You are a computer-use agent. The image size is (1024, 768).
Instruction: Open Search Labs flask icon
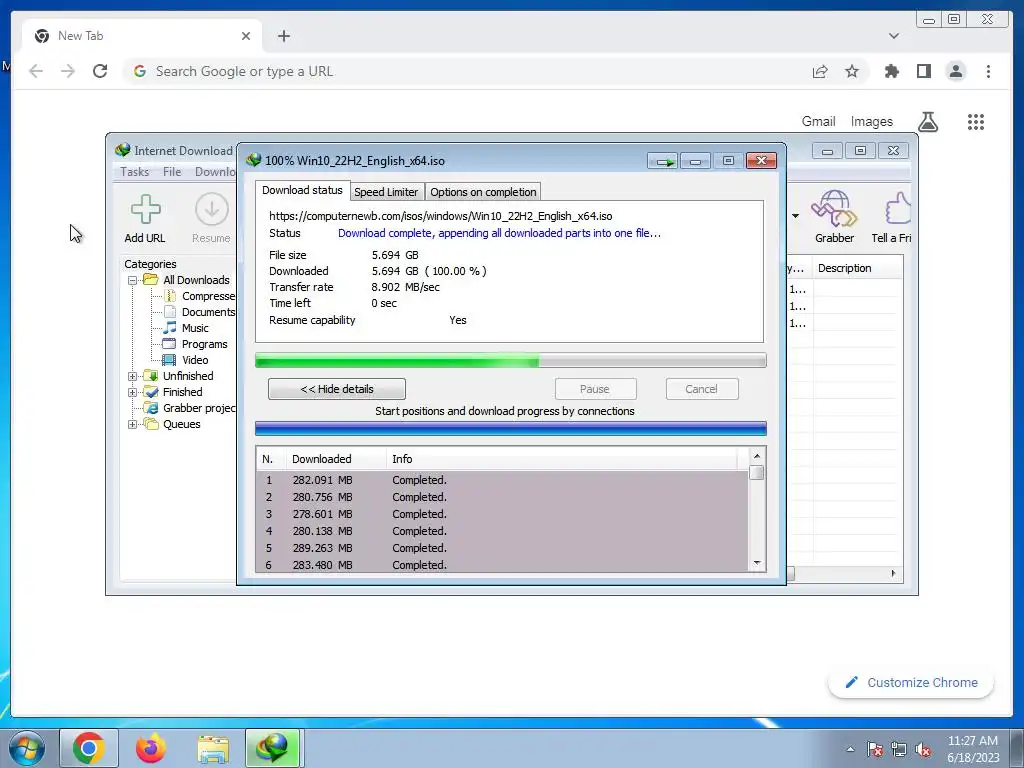[927, 121]
